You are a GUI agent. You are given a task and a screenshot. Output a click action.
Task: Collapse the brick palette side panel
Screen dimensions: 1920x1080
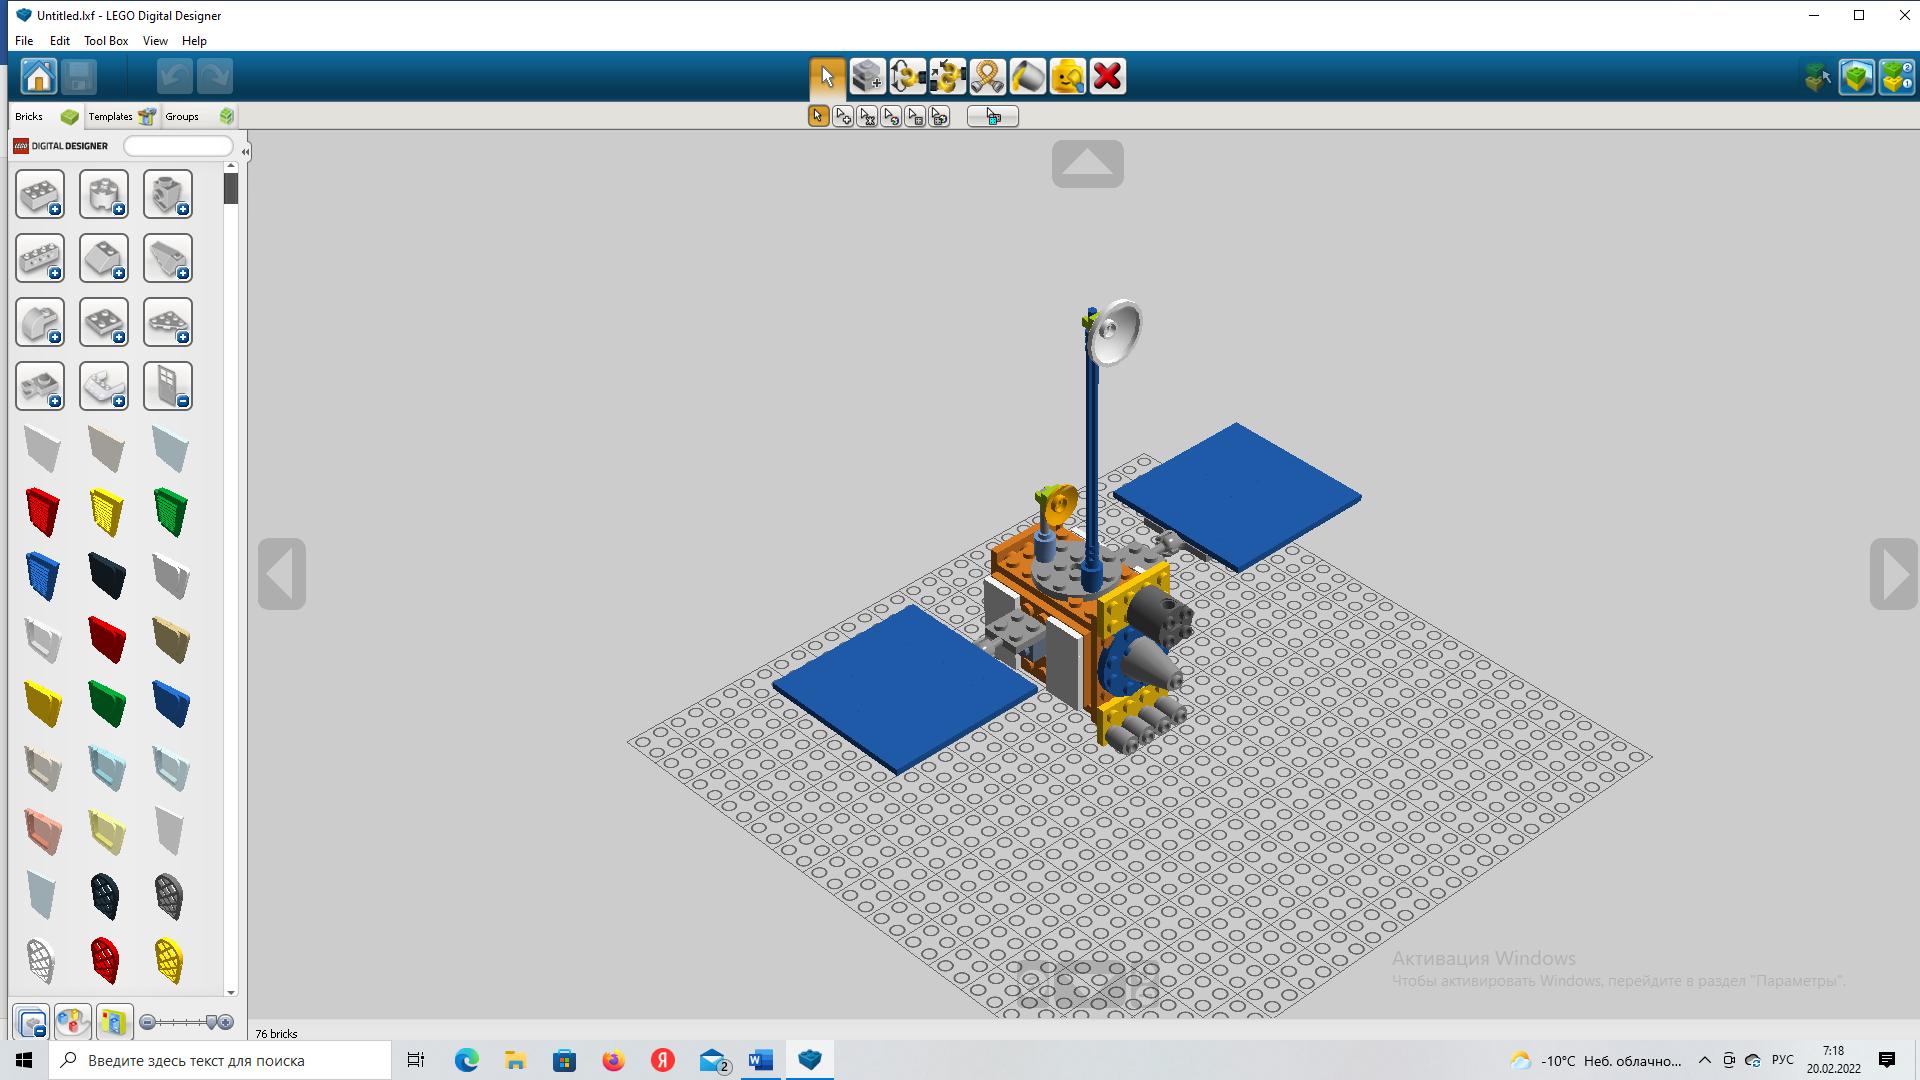(x=245, y=151)
